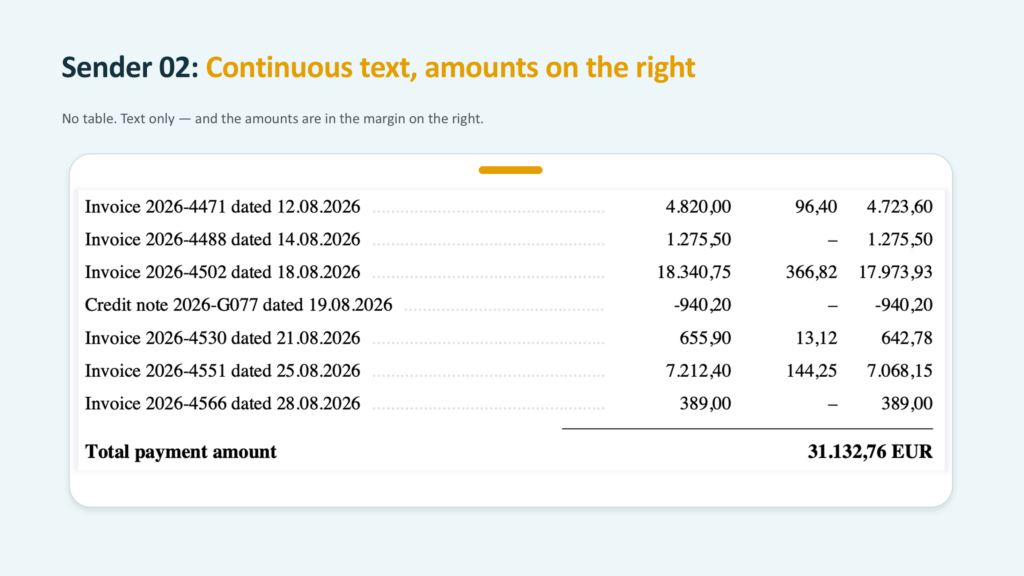This screenshot has height=576, width=1024.
Task: Click the total 31.132,76 EUR
Action: pos(870,452)
